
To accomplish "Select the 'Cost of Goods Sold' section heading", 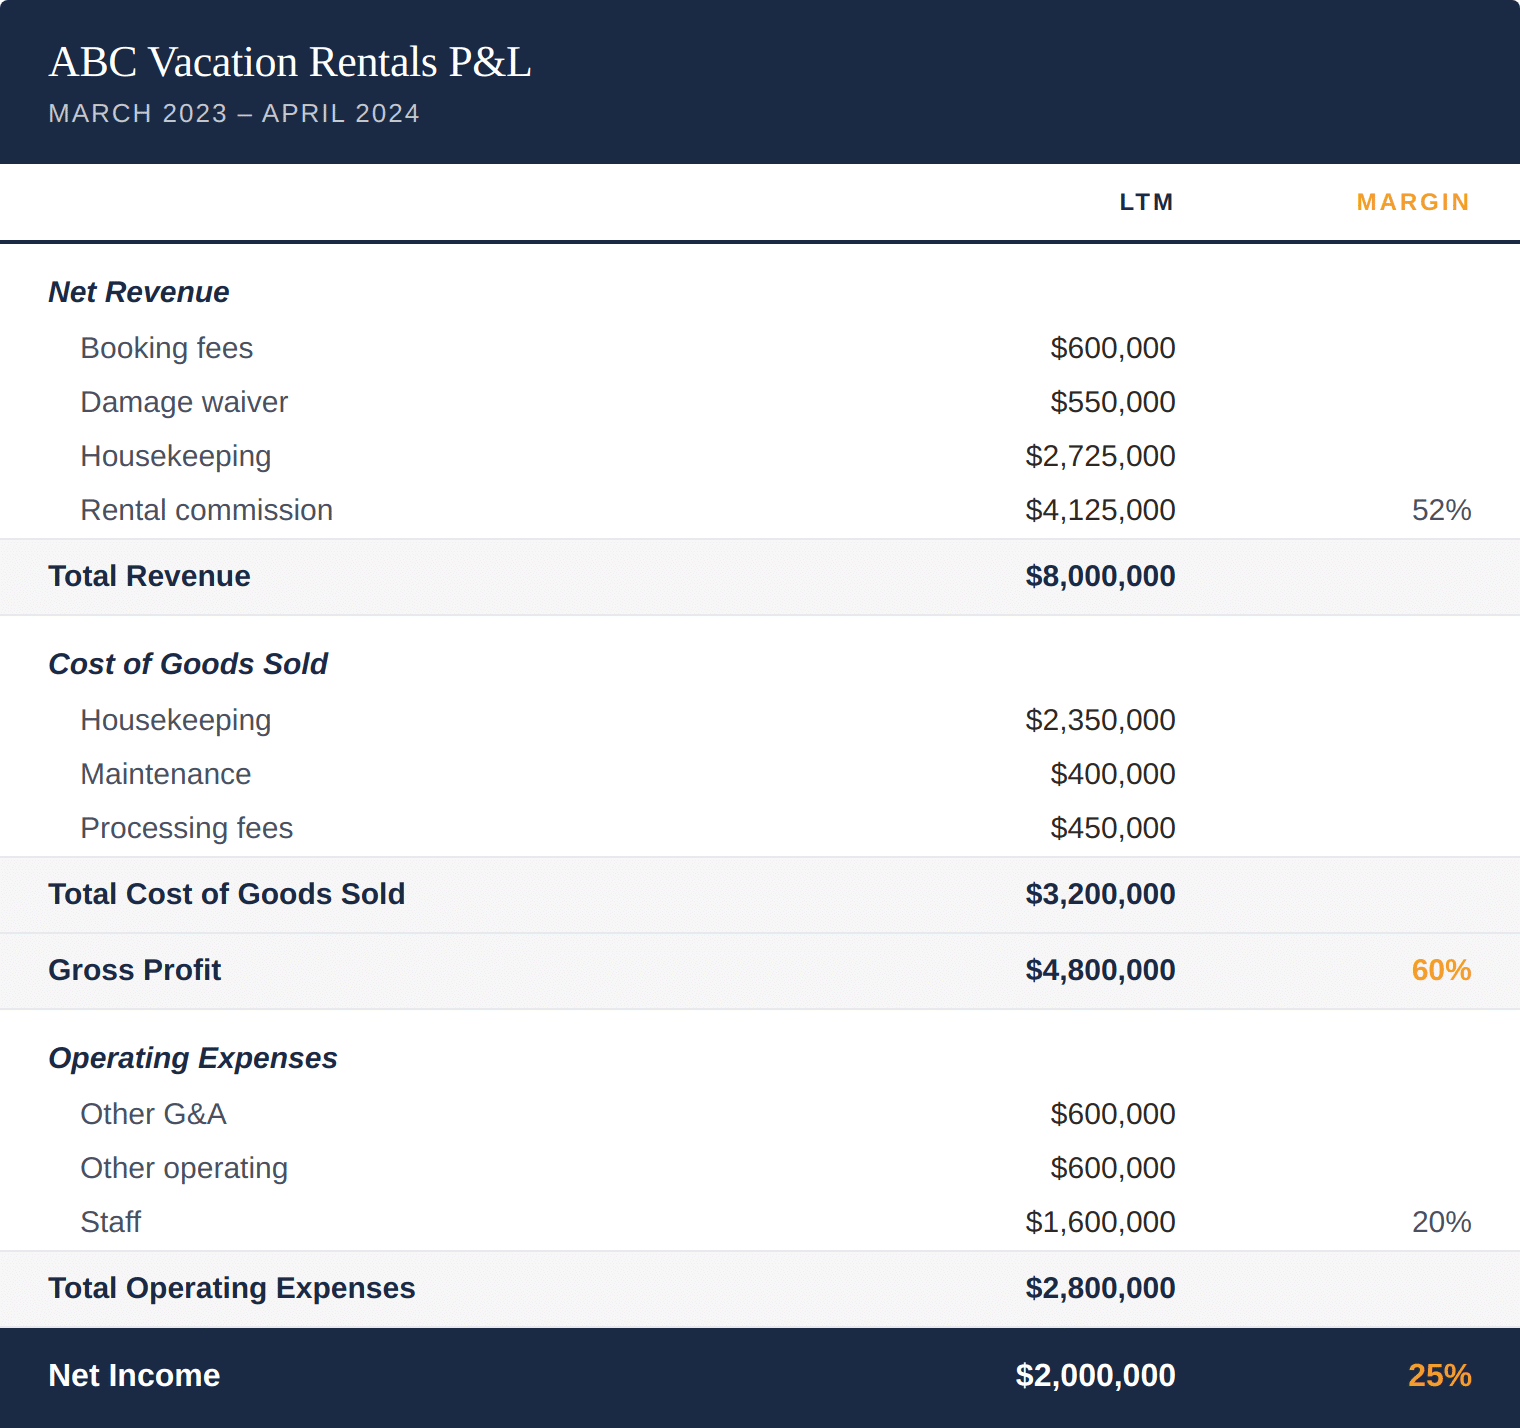I will 188,664.
